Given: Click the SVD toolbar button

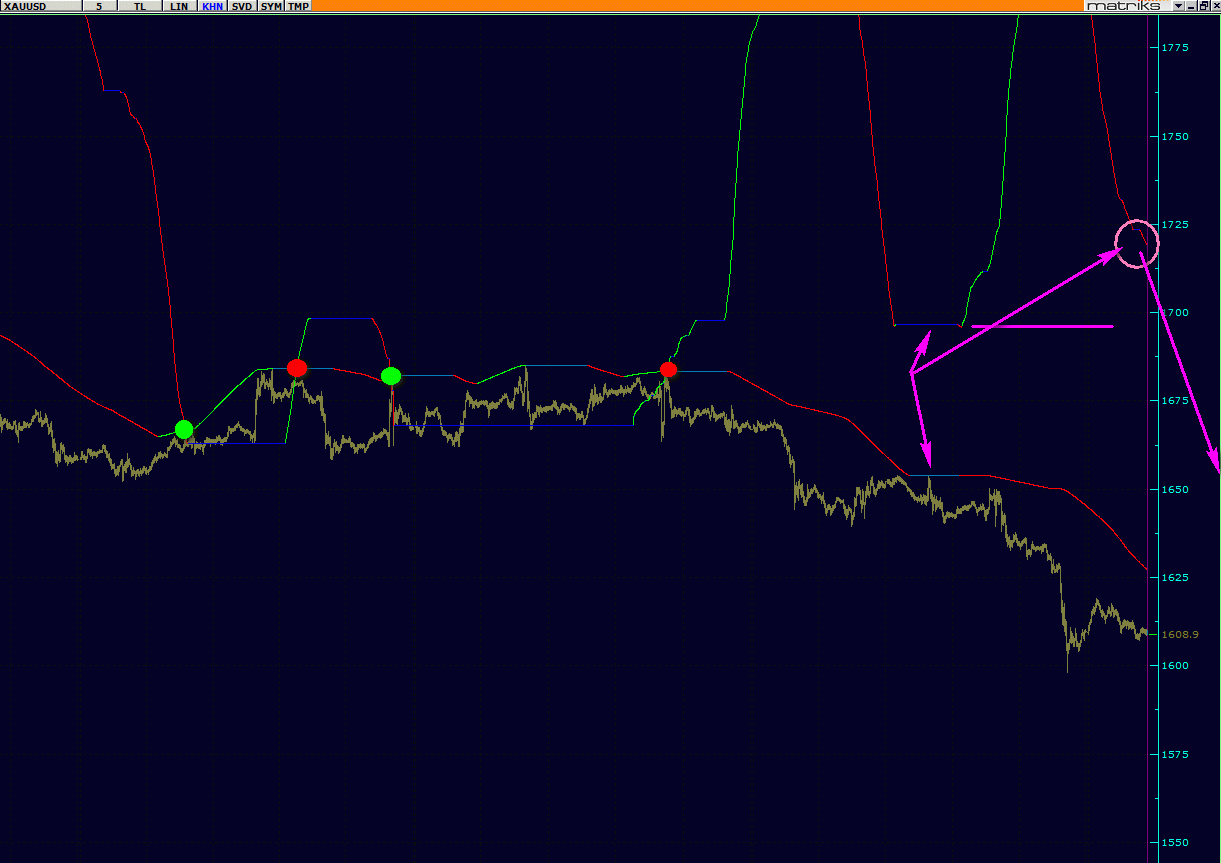Looking at the screenshot, I should pos(242,6).
